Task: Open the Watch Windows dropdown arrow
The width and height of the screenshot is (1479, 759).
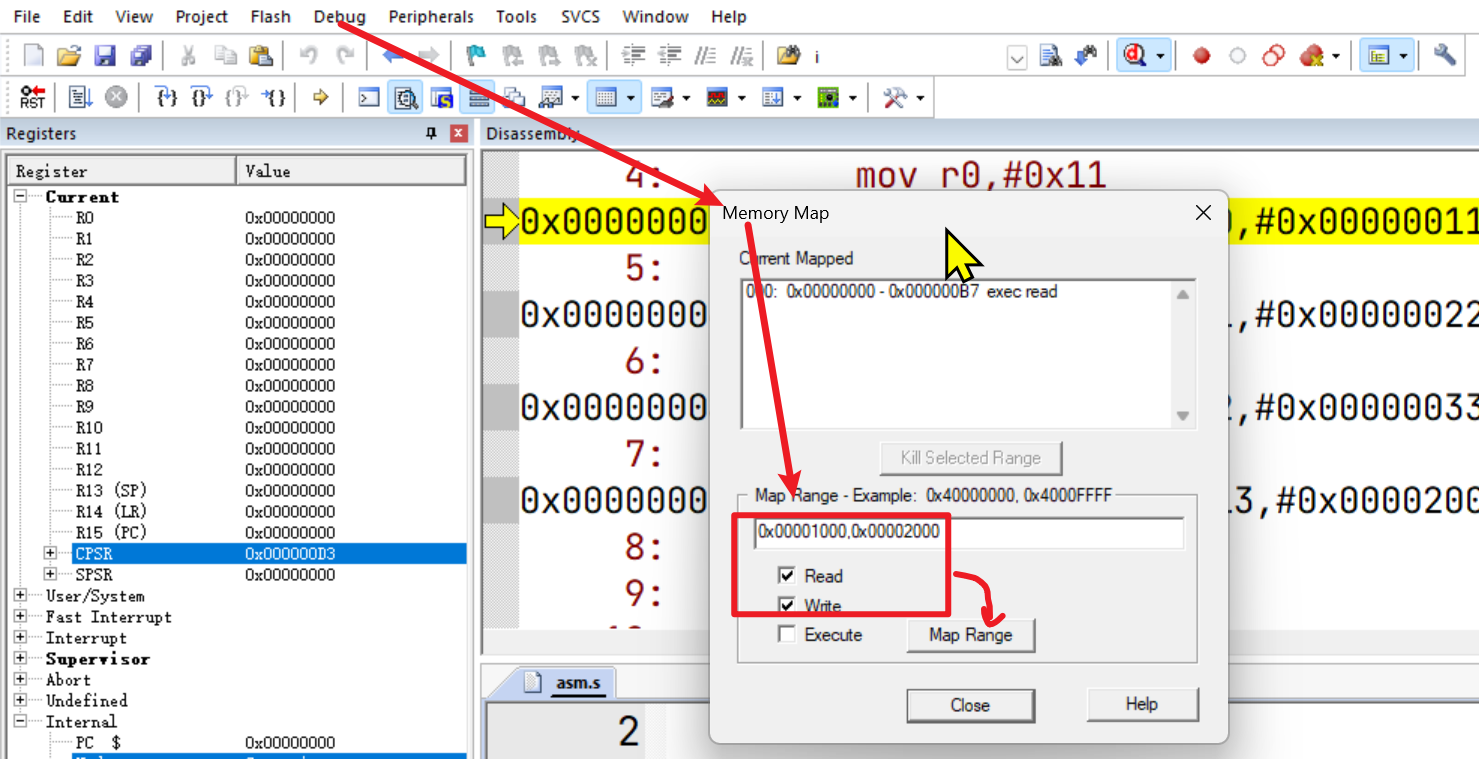Action: (575, 98)
